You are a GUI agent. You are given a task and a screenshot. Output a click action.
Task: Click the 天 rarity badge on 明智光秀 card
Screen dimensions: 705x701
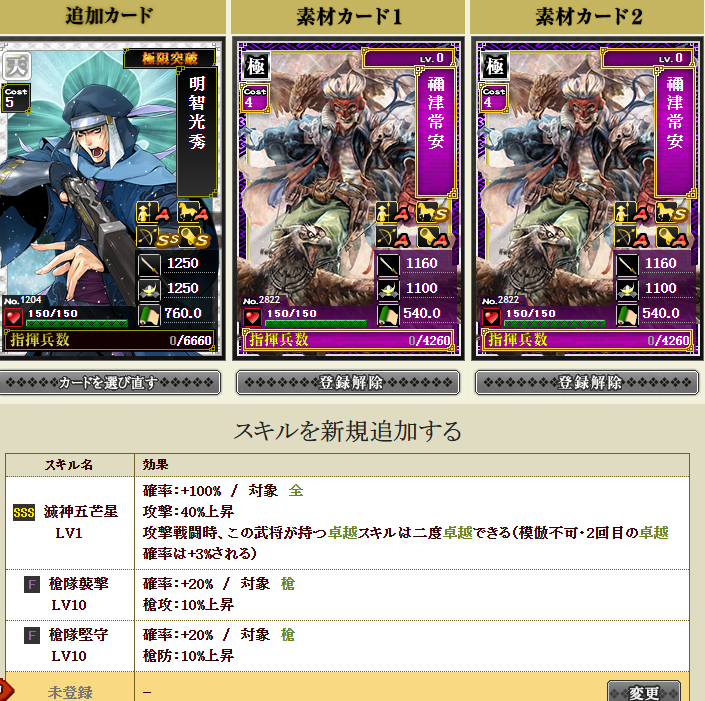coord(17,66)
